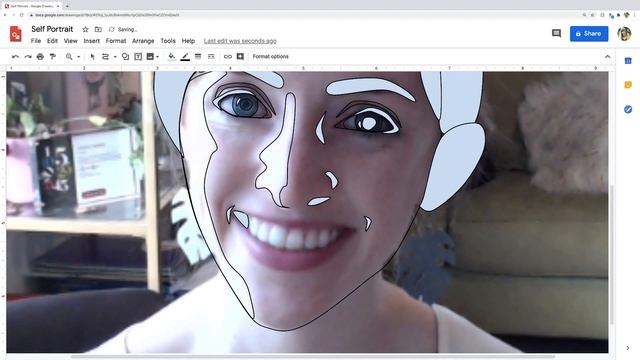The image size is (640, 360).
Task: Open the Google Drawings home logo
Action: point(16,33)
